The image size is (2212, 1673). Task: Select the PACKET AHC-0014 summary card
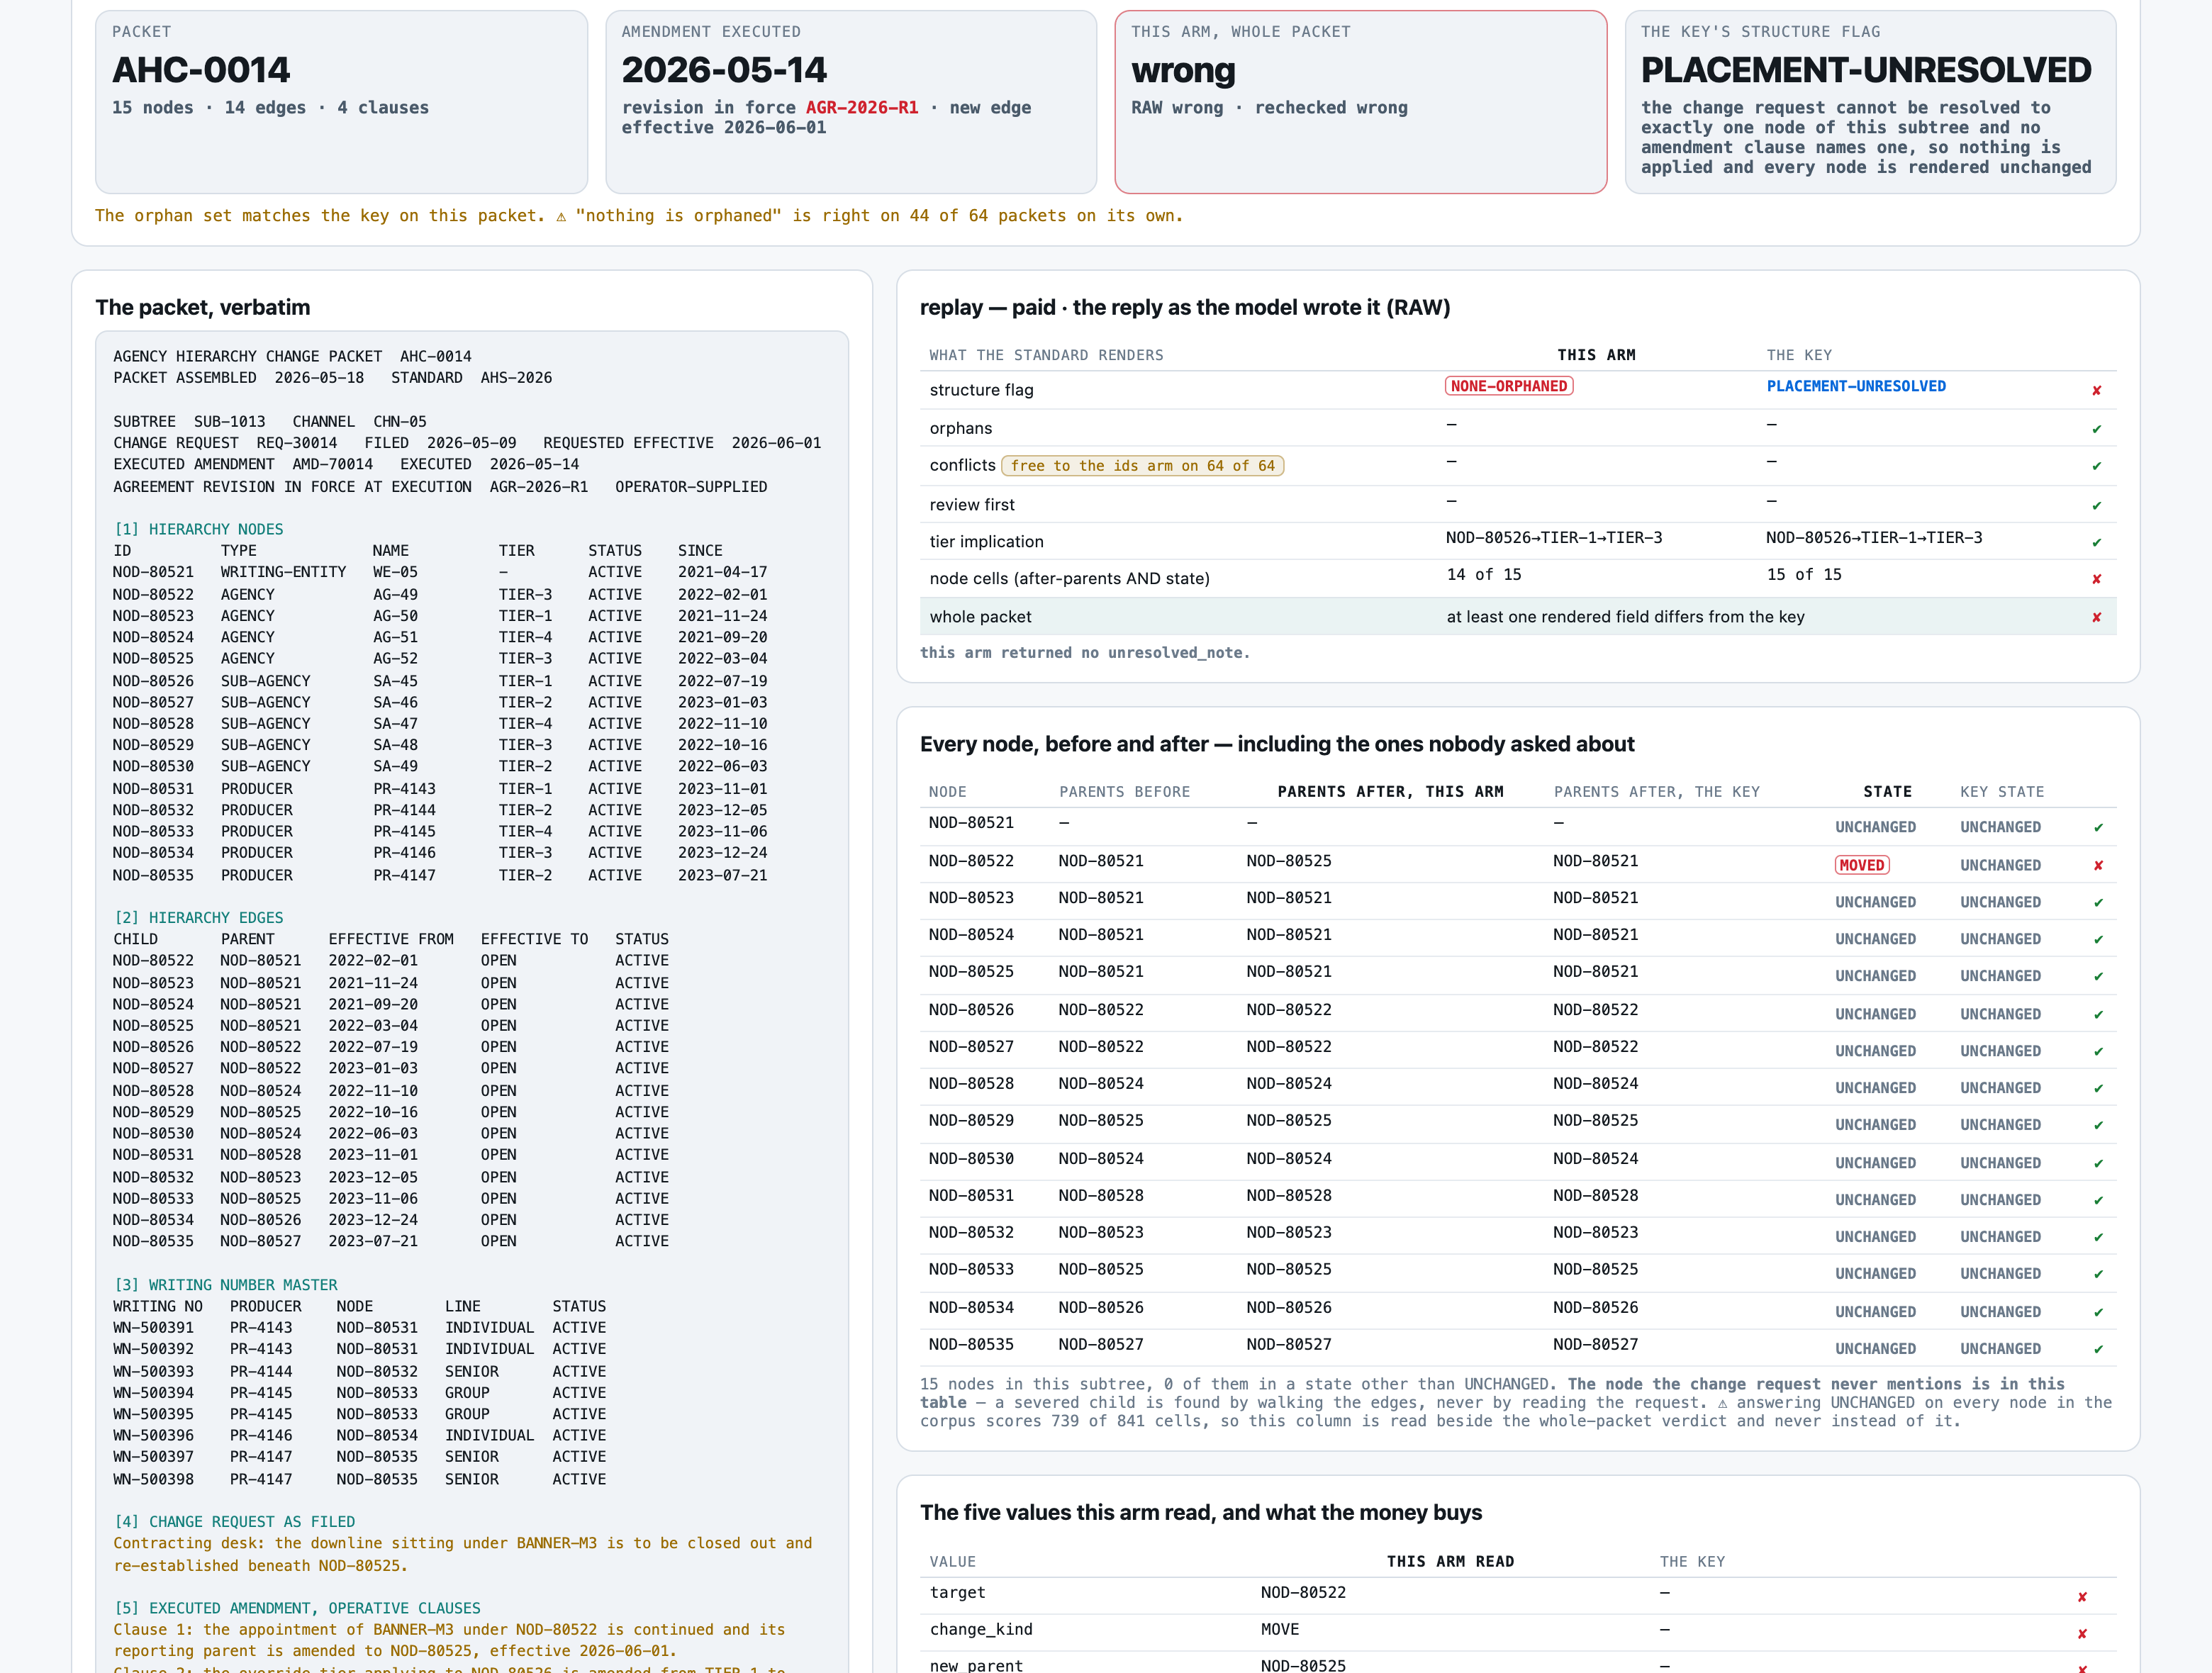point(341,102)
